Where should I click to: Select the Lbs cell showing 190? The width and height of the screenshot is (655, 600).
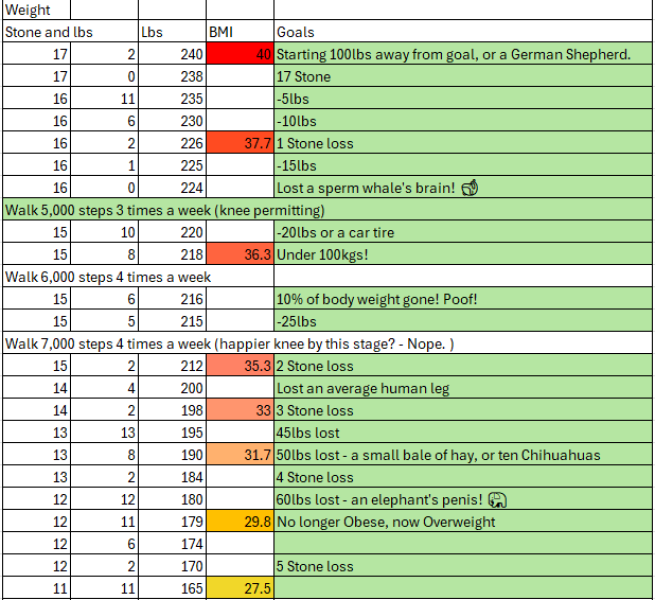[172, 455]
